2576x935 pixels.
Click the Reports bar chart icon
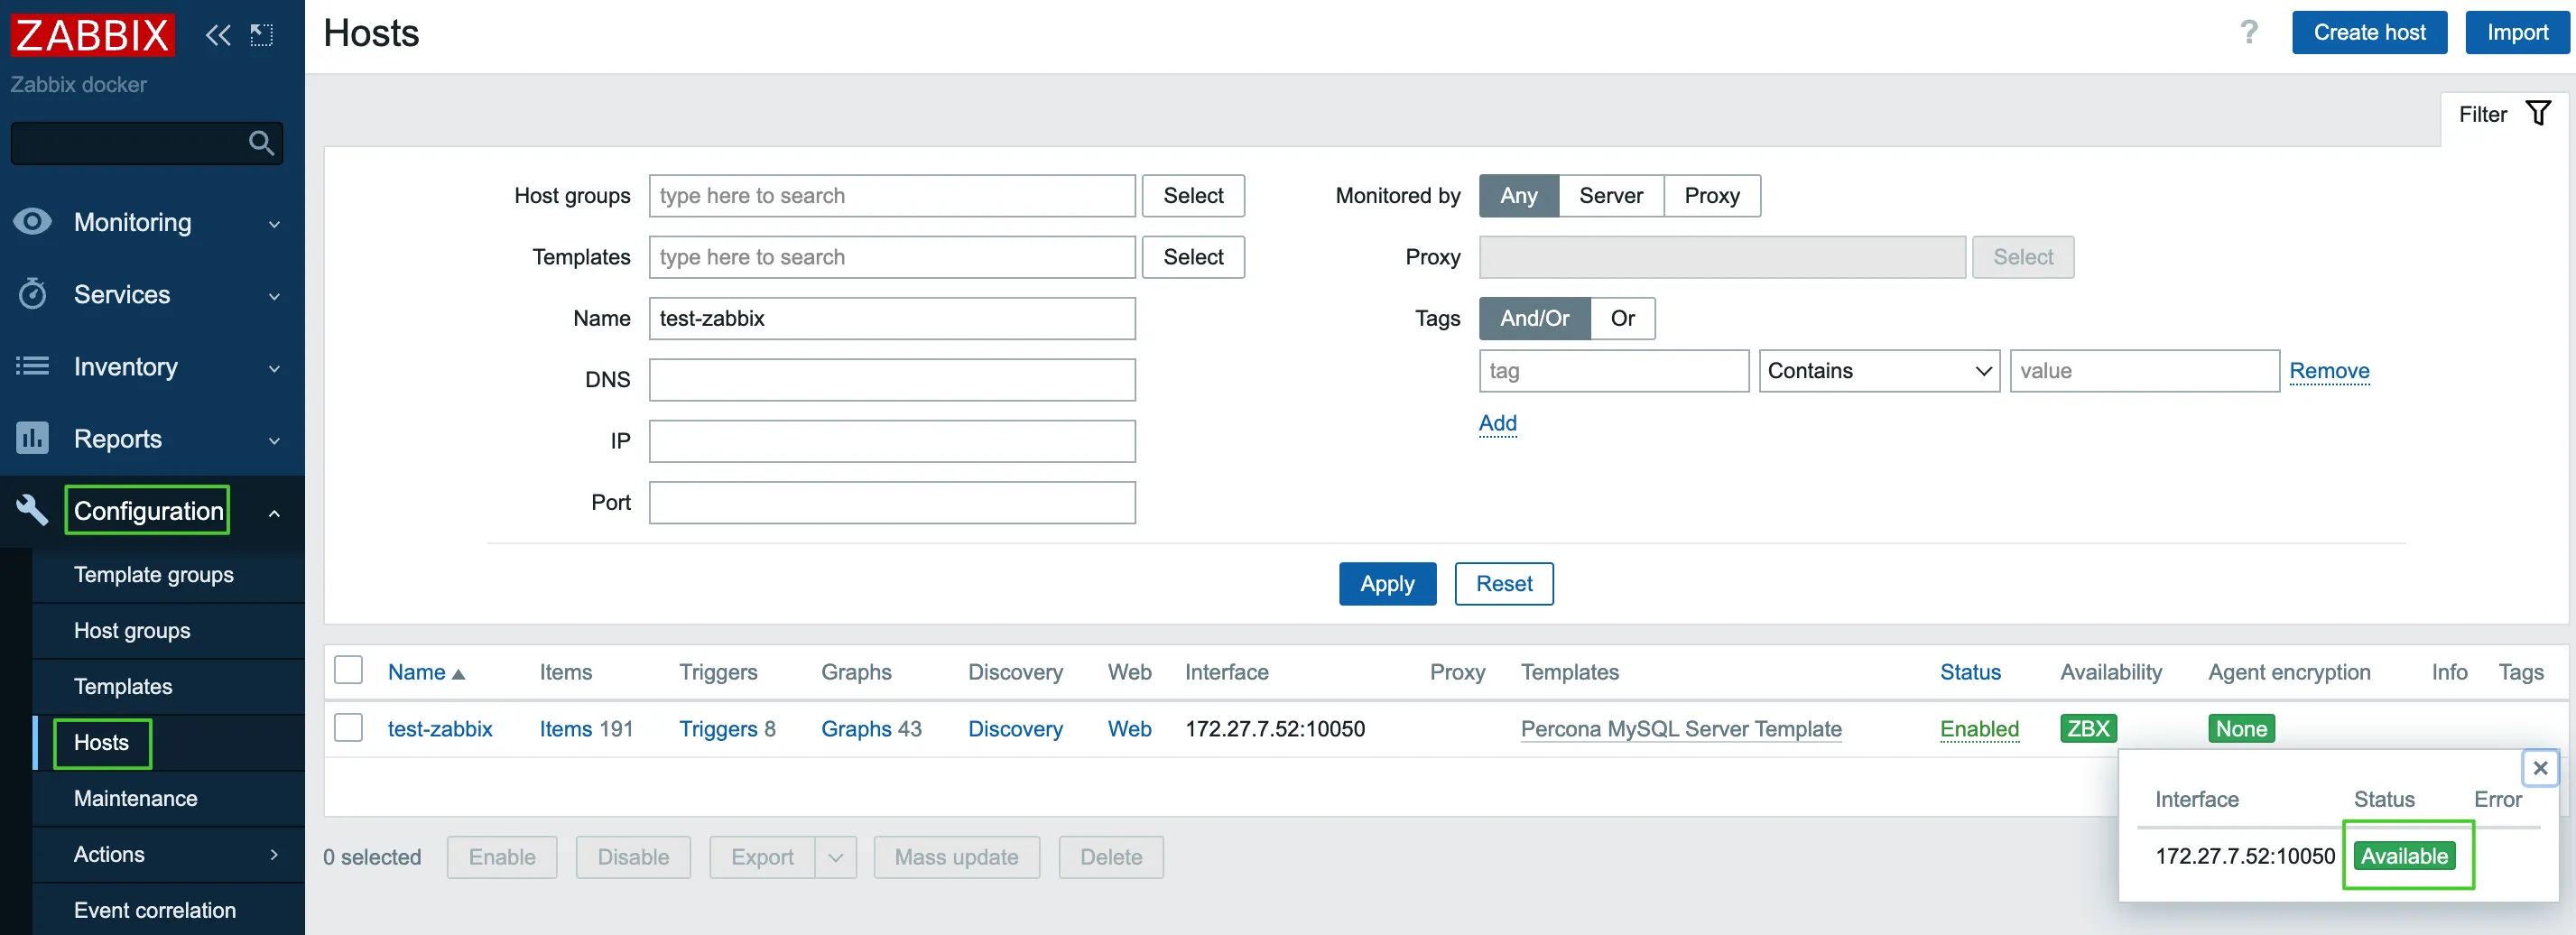tap(32, 438)
